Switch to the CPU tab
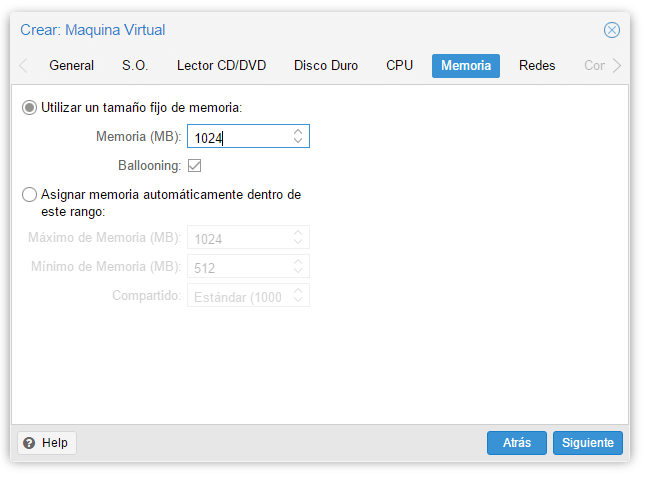The image size is (647, 482). pyautogui.click(x=399, y=66)
